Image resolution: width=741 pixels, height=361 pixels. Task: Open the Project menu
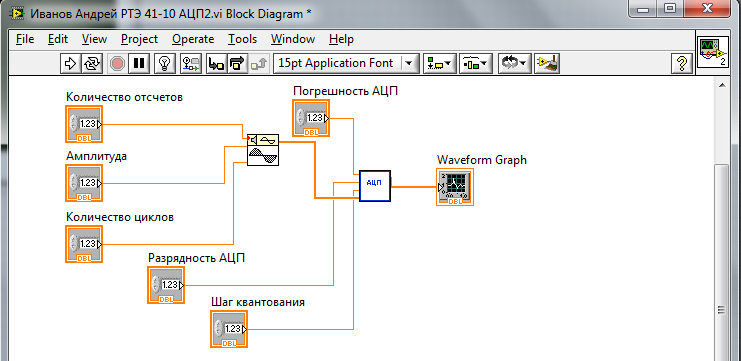point(139,39)
